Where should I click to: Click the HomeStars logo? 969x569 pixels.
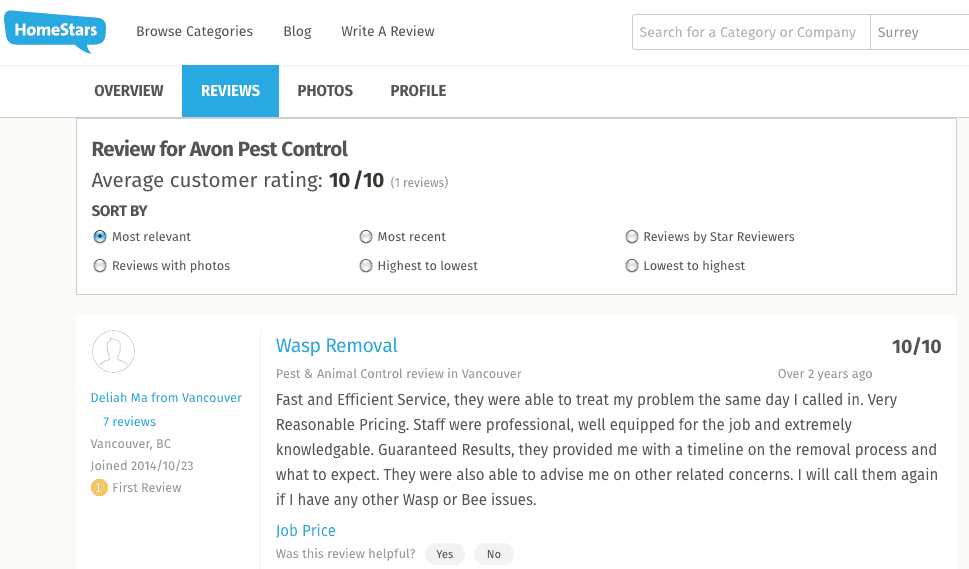[x=55, y=31]
